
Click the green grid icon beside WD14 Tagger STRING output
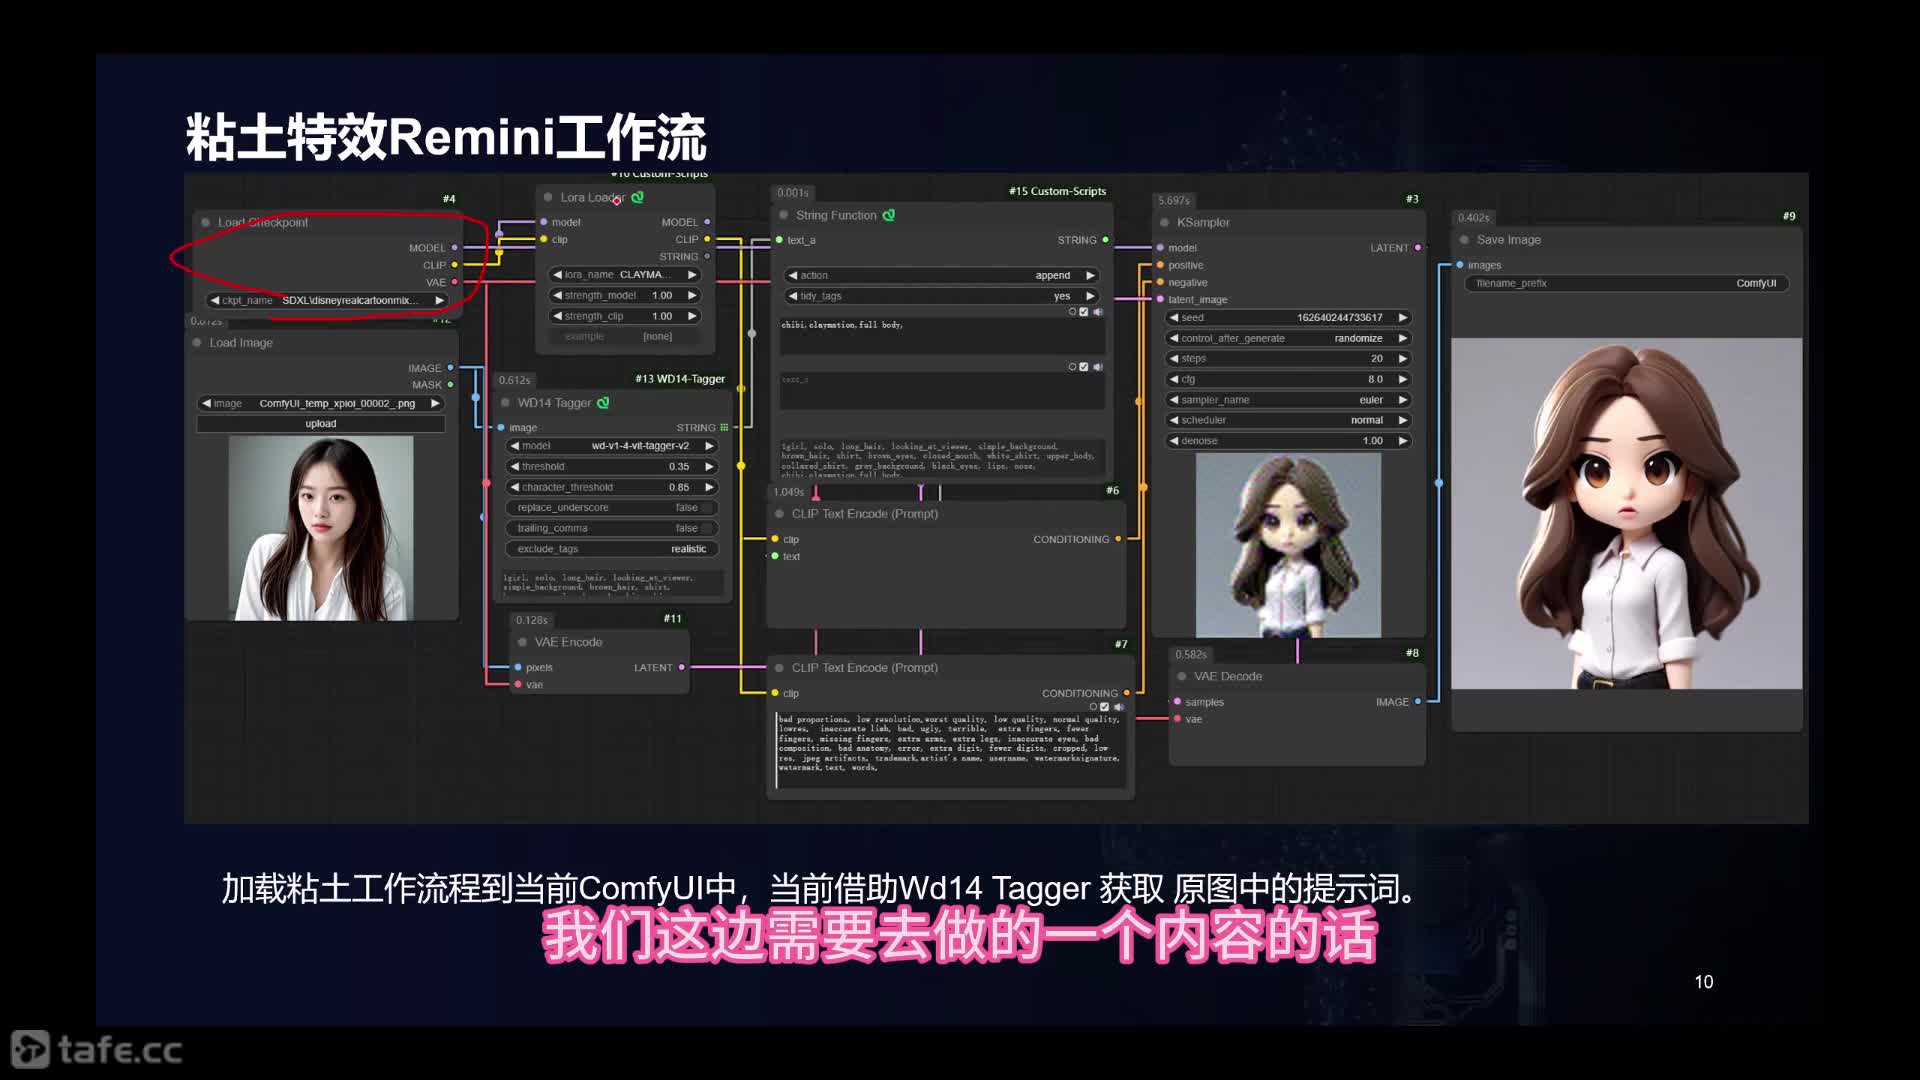(725, 427)
